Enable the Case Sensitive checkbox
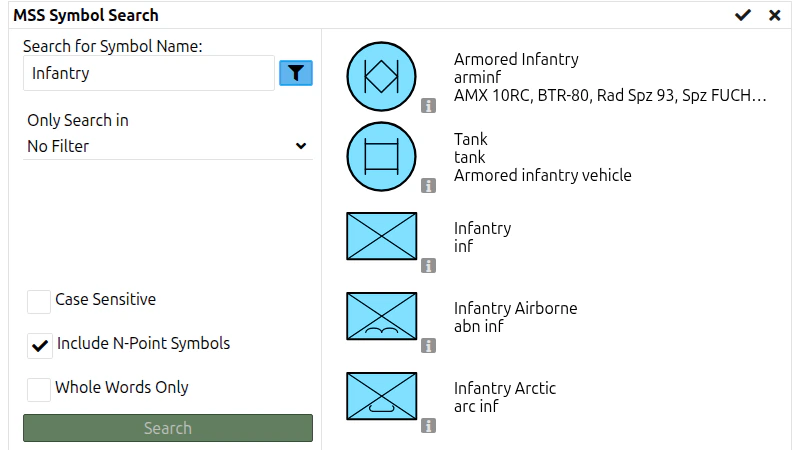Image resolution: width=800 pixels, height=450 pixels. [39, 302]
